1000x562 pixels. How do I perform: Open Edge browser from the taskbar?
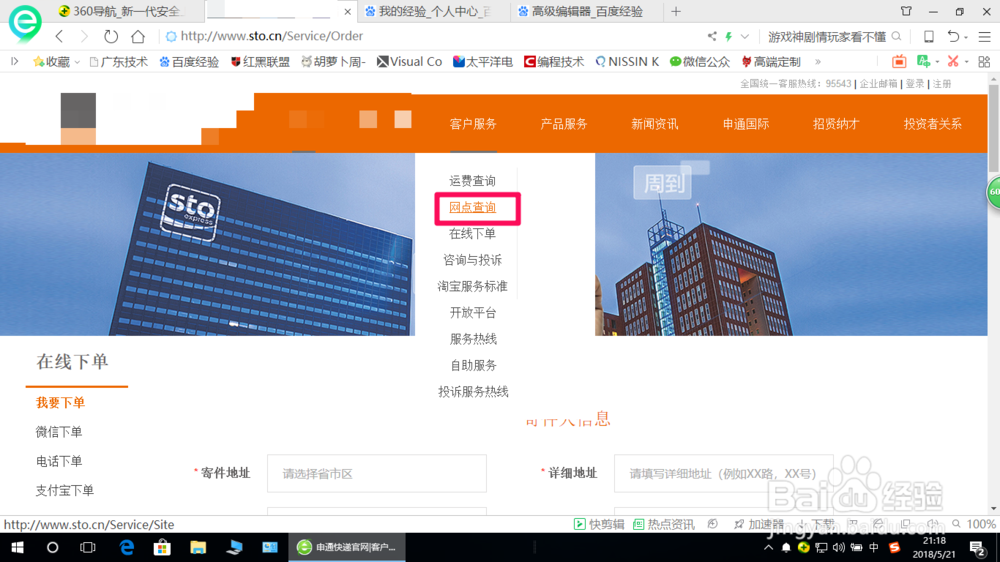pyautogui.click(x=127, y=547)
